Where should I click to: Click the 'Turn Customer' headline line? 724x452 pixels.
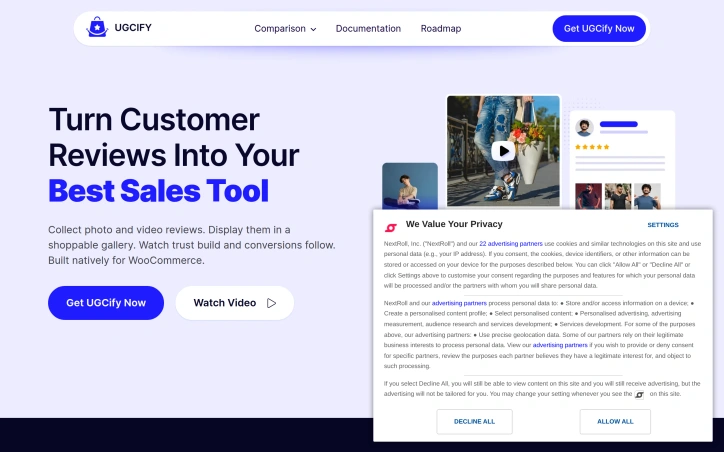click(x=154, y=120)
